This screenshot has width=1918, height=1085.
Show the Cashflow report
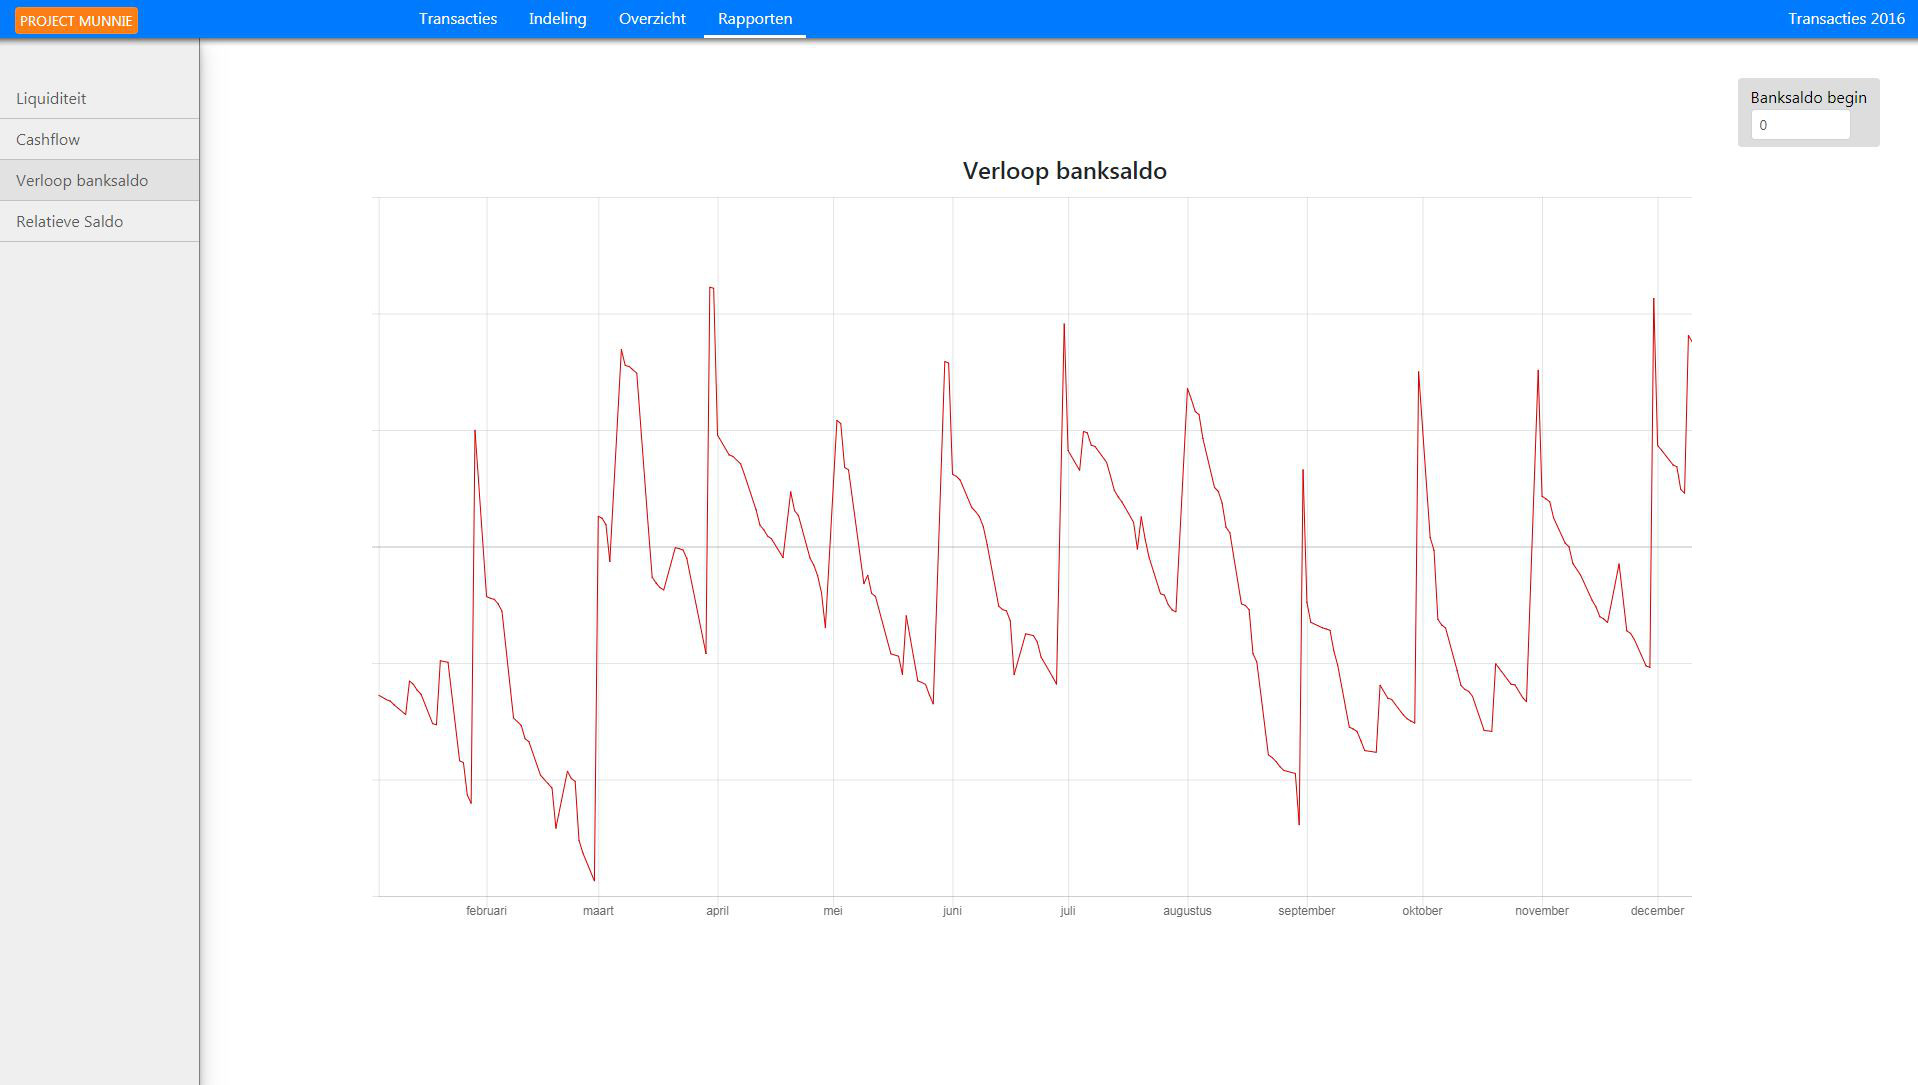click(48, 139)
